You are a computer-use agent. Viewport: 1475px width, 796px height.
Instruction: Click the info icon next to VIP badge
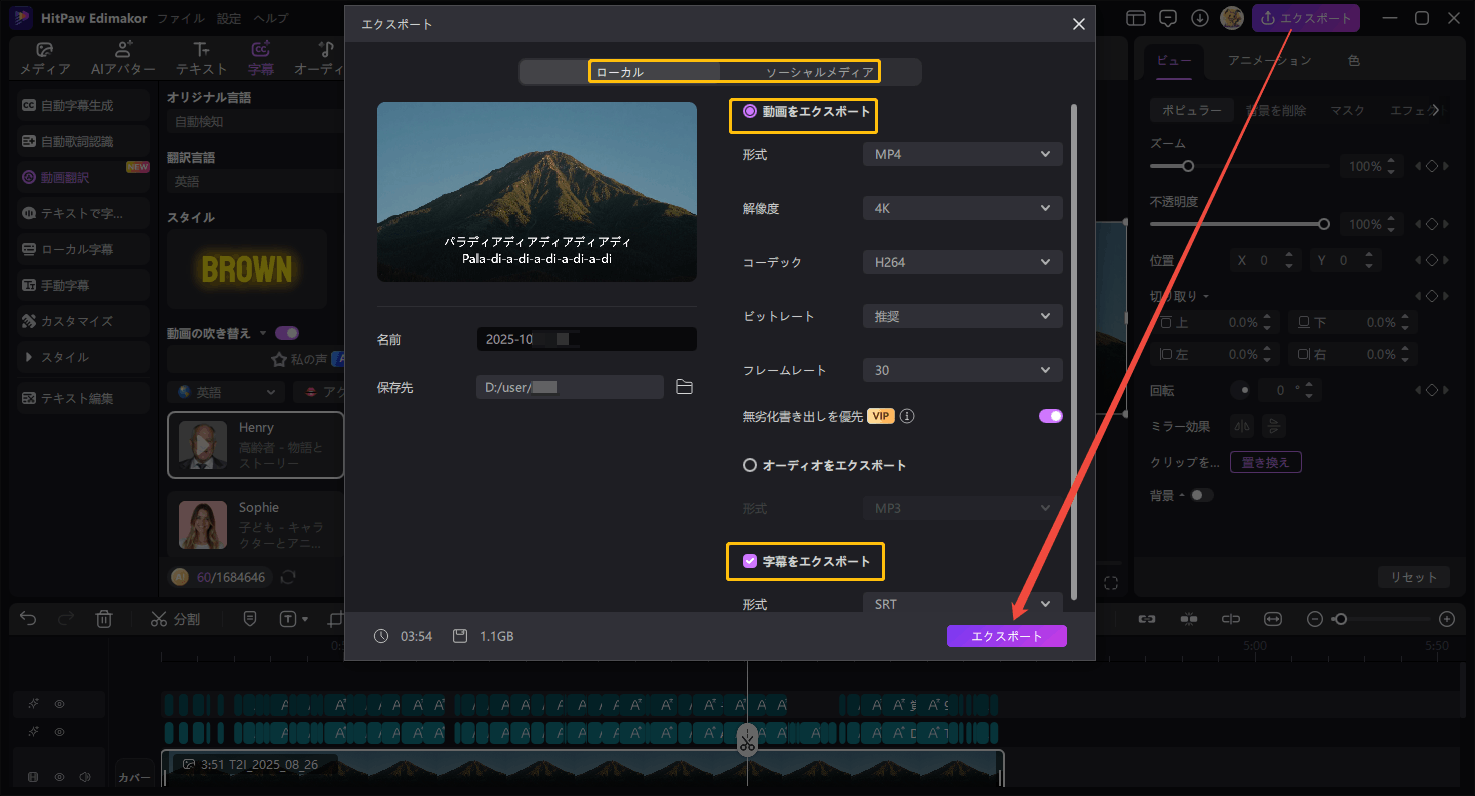[908, 416]
